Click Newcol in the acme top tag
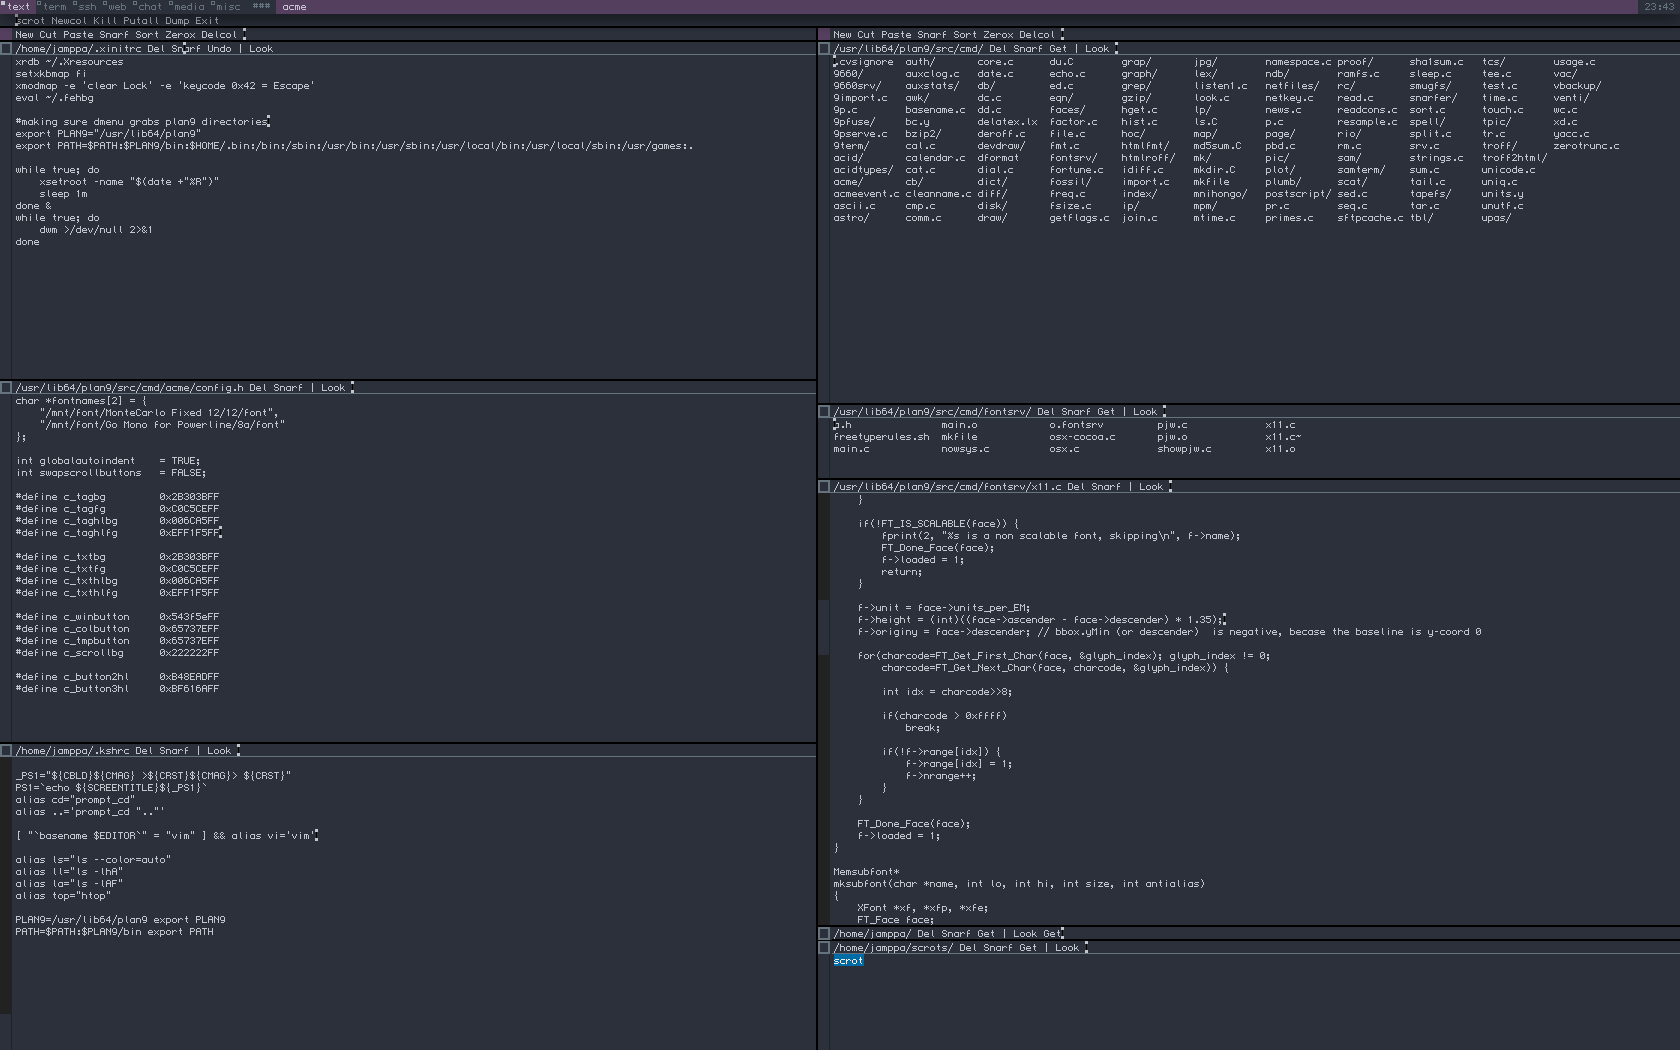Image resolution: width=1680 pixels, height=1050 pixels. [x=69, y=20]
